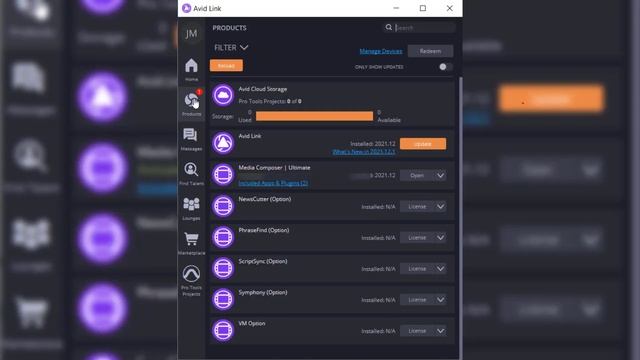Screen dimensions: 640x360
Task: Click the search magnifier icon
Action: [389, 27]
